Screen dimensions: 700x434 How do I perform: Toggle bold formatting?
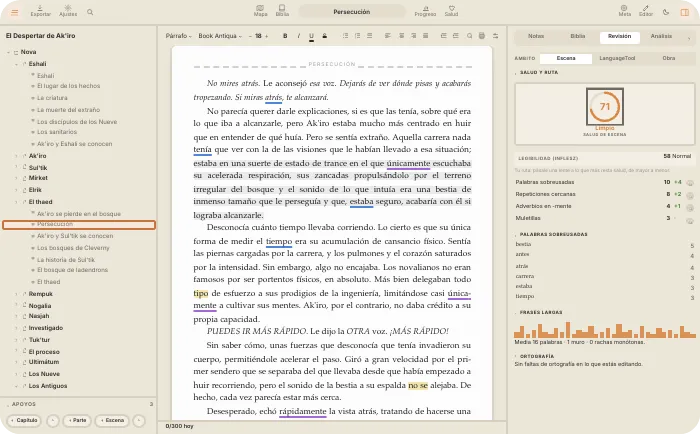(x=285, y=36)
